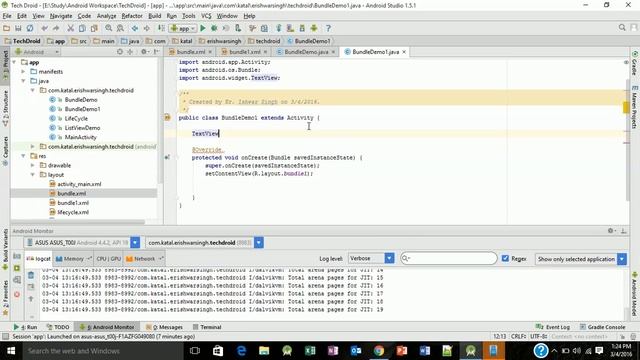Open the app run configuration dropdown
This screenshot has height=360, width=640.
click(x=183, y=28)
